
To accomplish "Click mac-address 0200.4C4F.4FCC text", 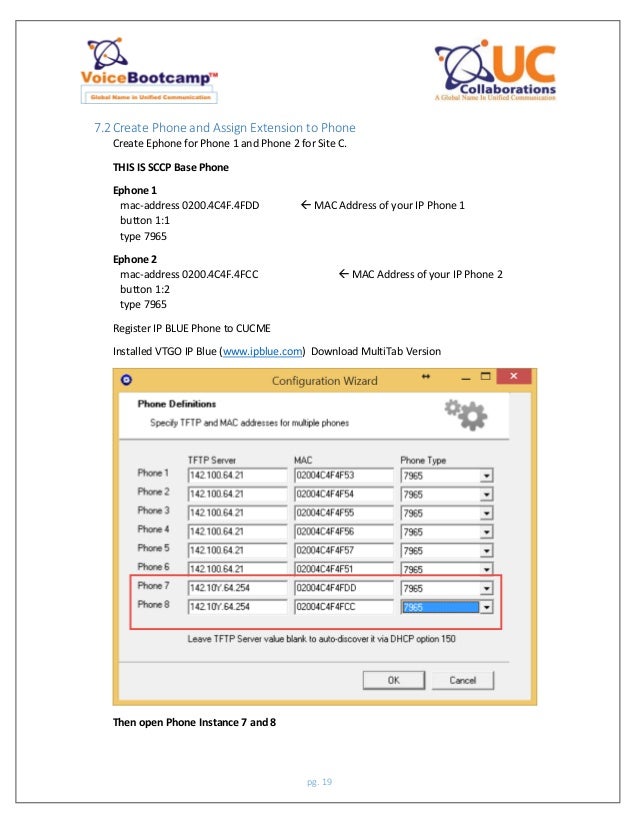I will [189, 274].
